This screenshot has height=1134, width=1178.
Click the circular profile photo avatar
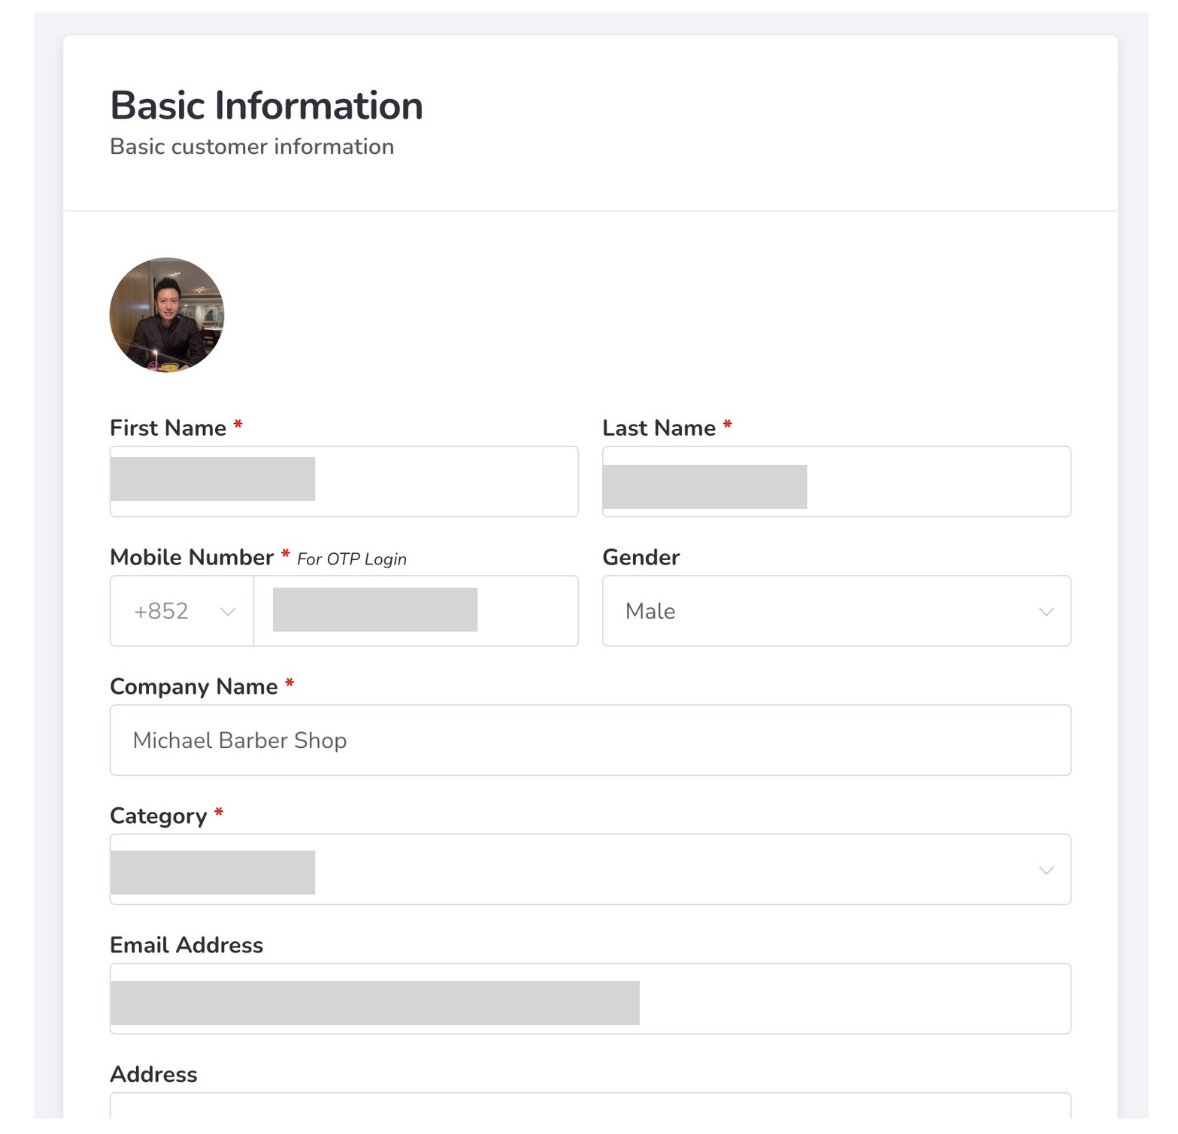click(167, 315)
